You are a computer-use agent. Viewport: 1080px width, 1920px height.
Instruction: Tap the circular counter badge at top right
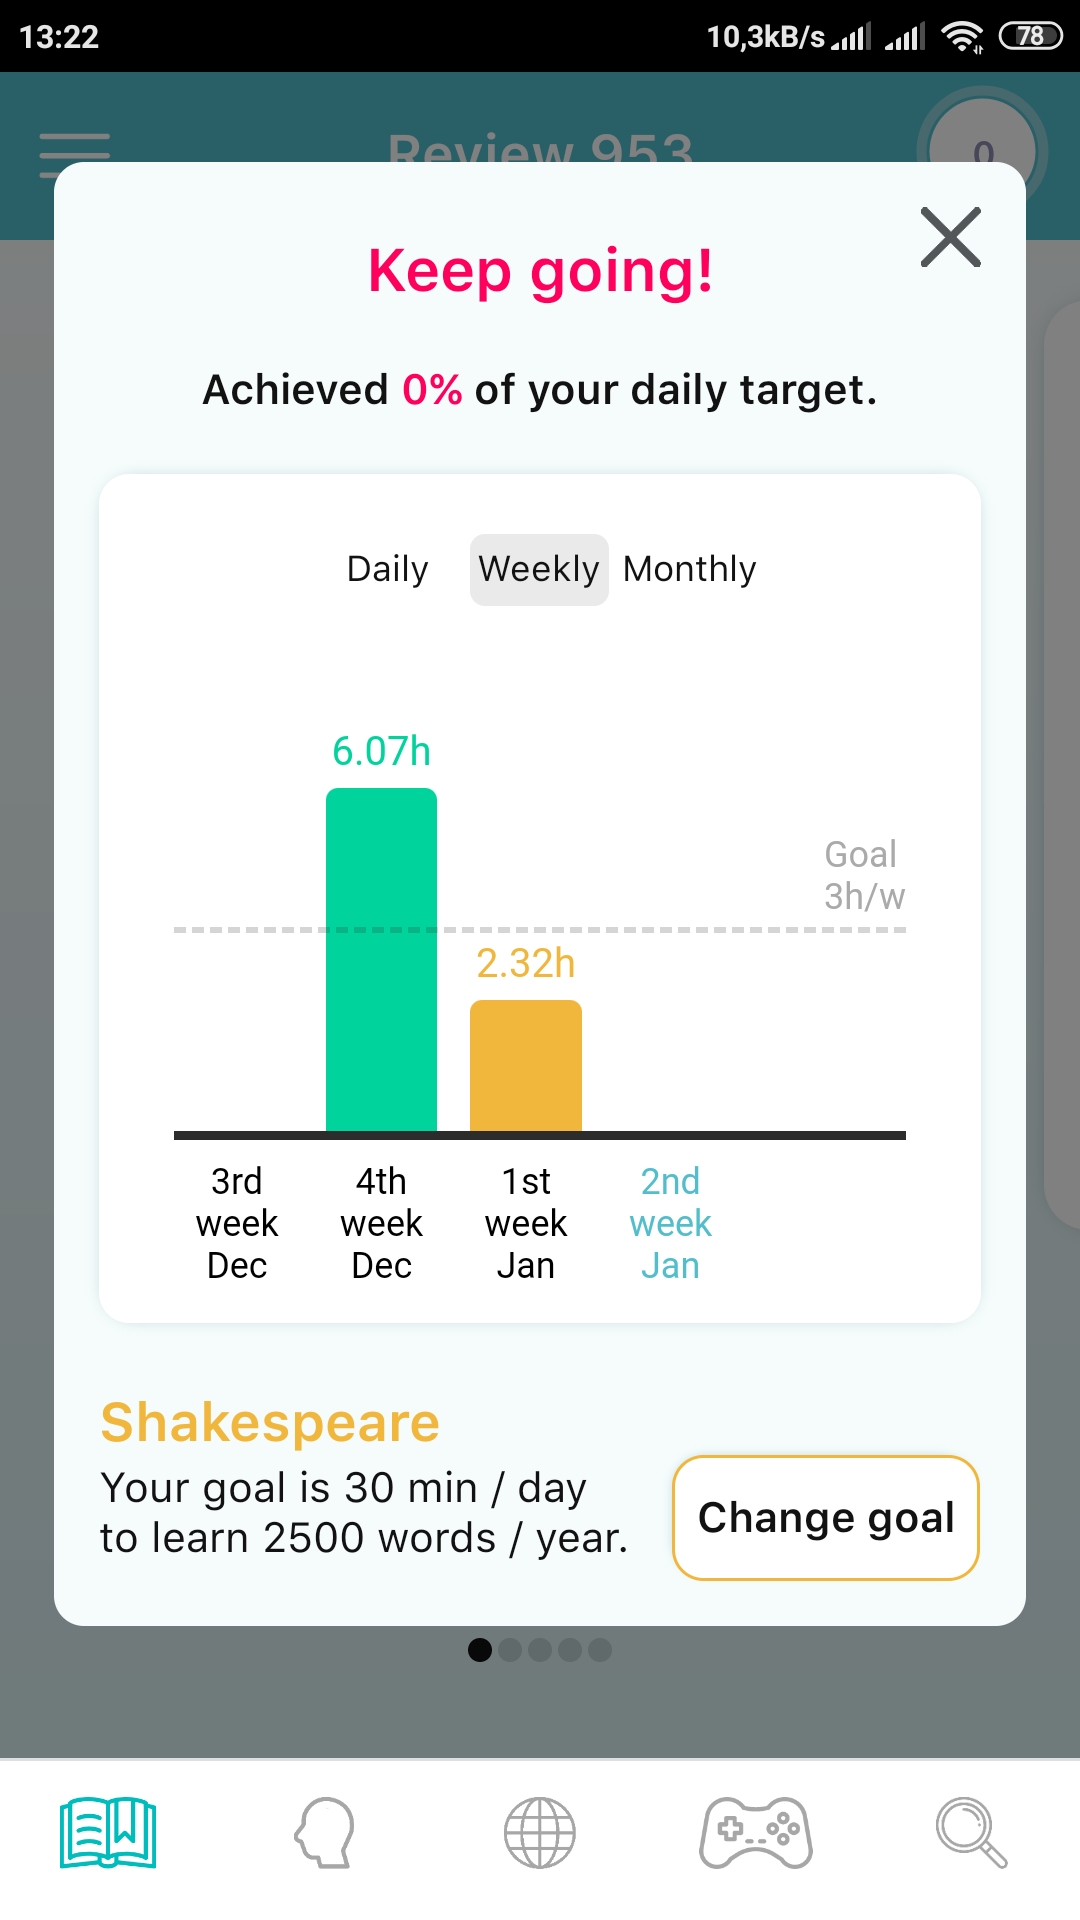(982, 150)
